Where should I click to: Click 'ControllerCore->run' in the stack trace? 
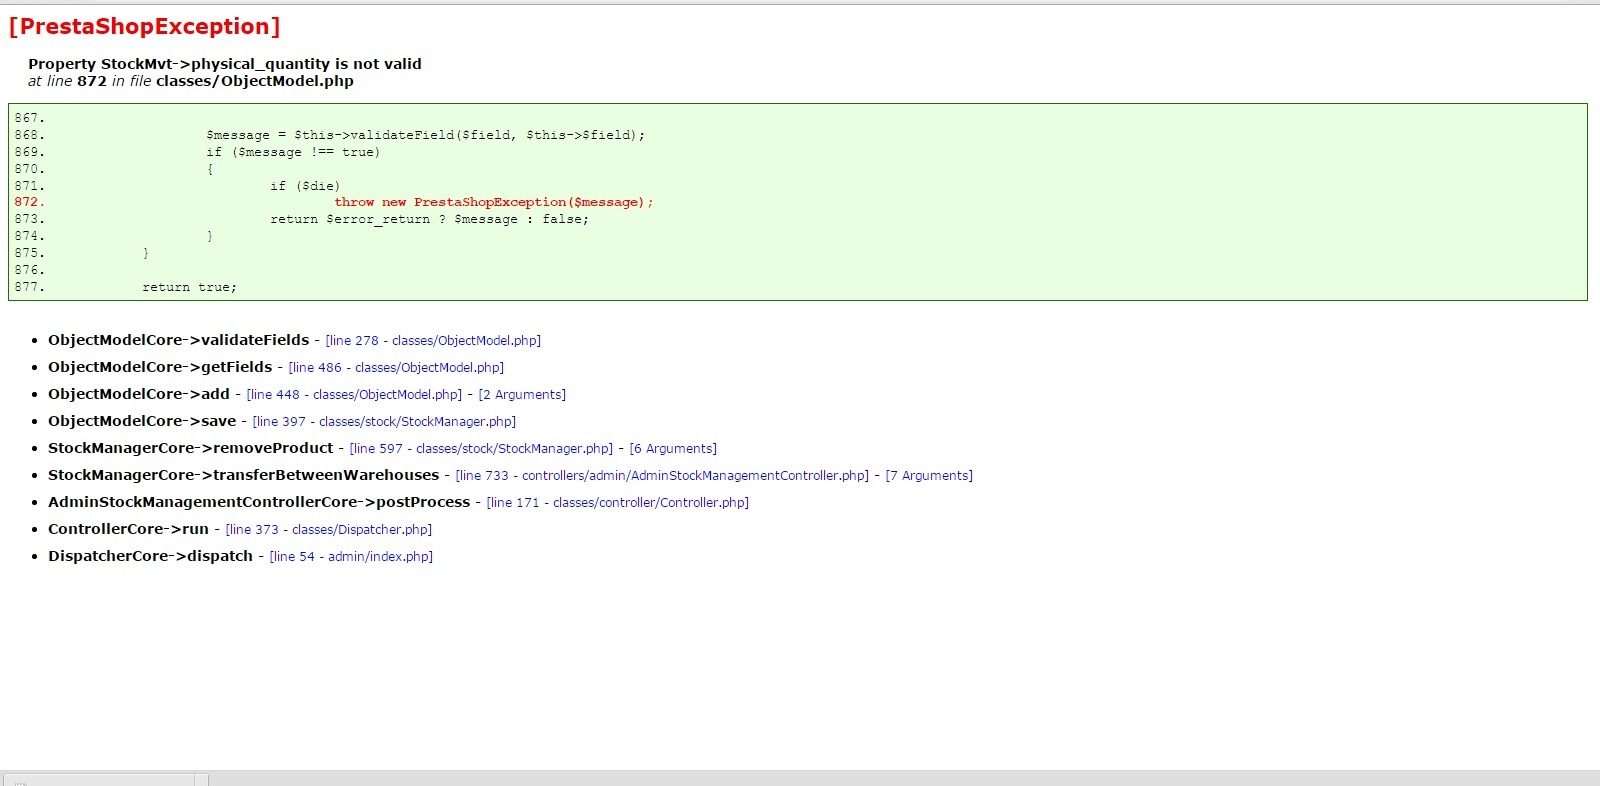click(128, 529)
